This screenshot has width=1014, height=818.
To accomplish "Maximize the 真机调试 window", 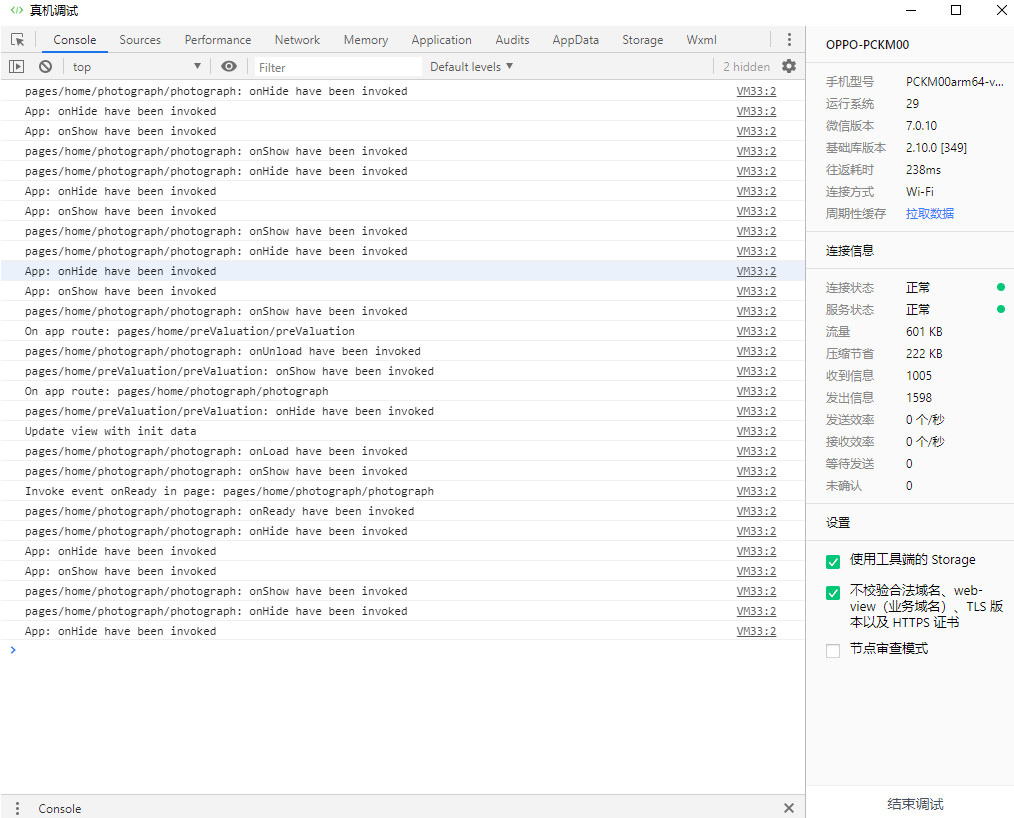I will click(x=956, y=10).
